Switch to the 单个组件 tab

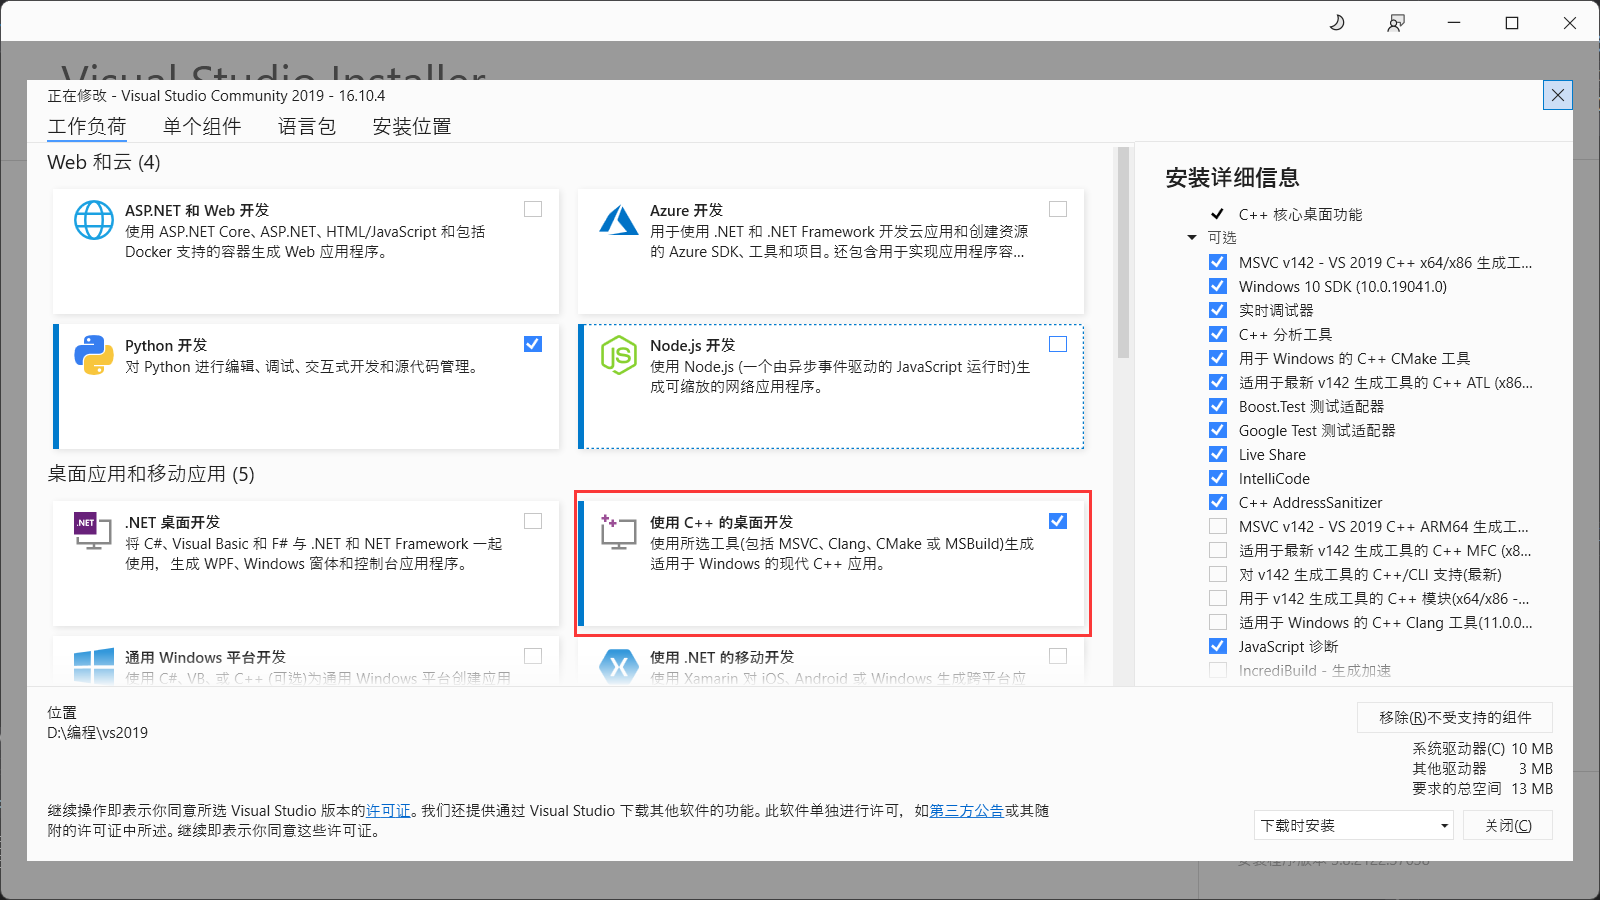click(x=202, y=126)
